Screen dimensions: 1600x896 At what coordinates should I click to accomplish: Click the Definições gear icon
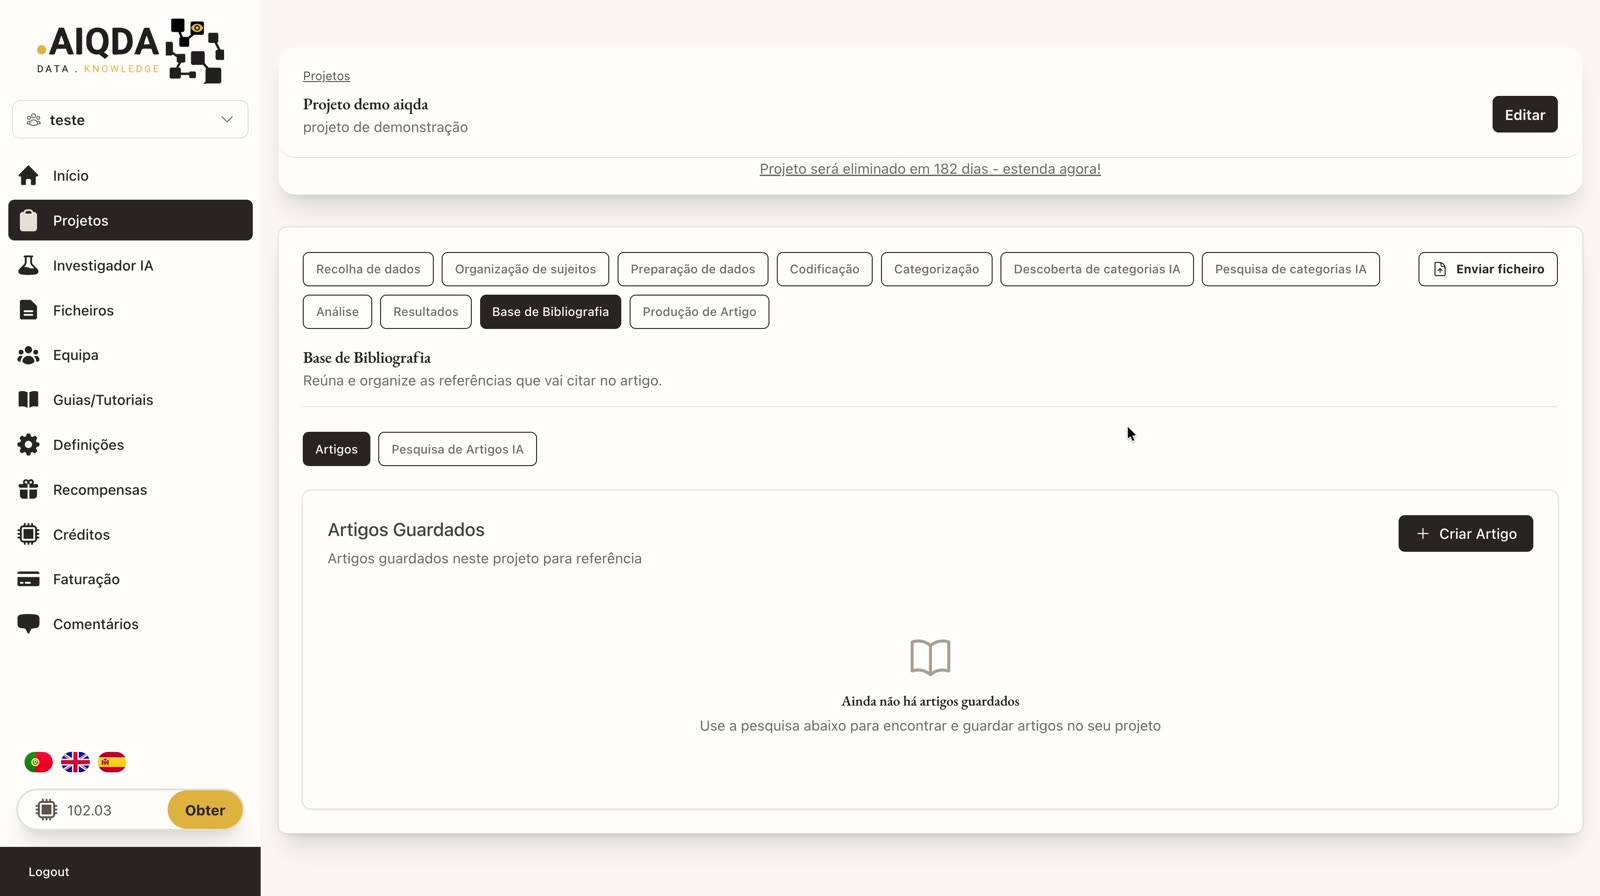(28, 445)
